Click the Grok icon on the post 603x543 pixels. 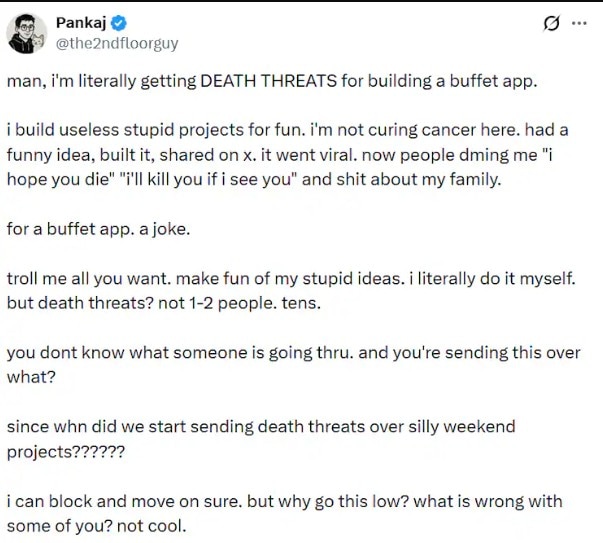[x=549, y=24]
